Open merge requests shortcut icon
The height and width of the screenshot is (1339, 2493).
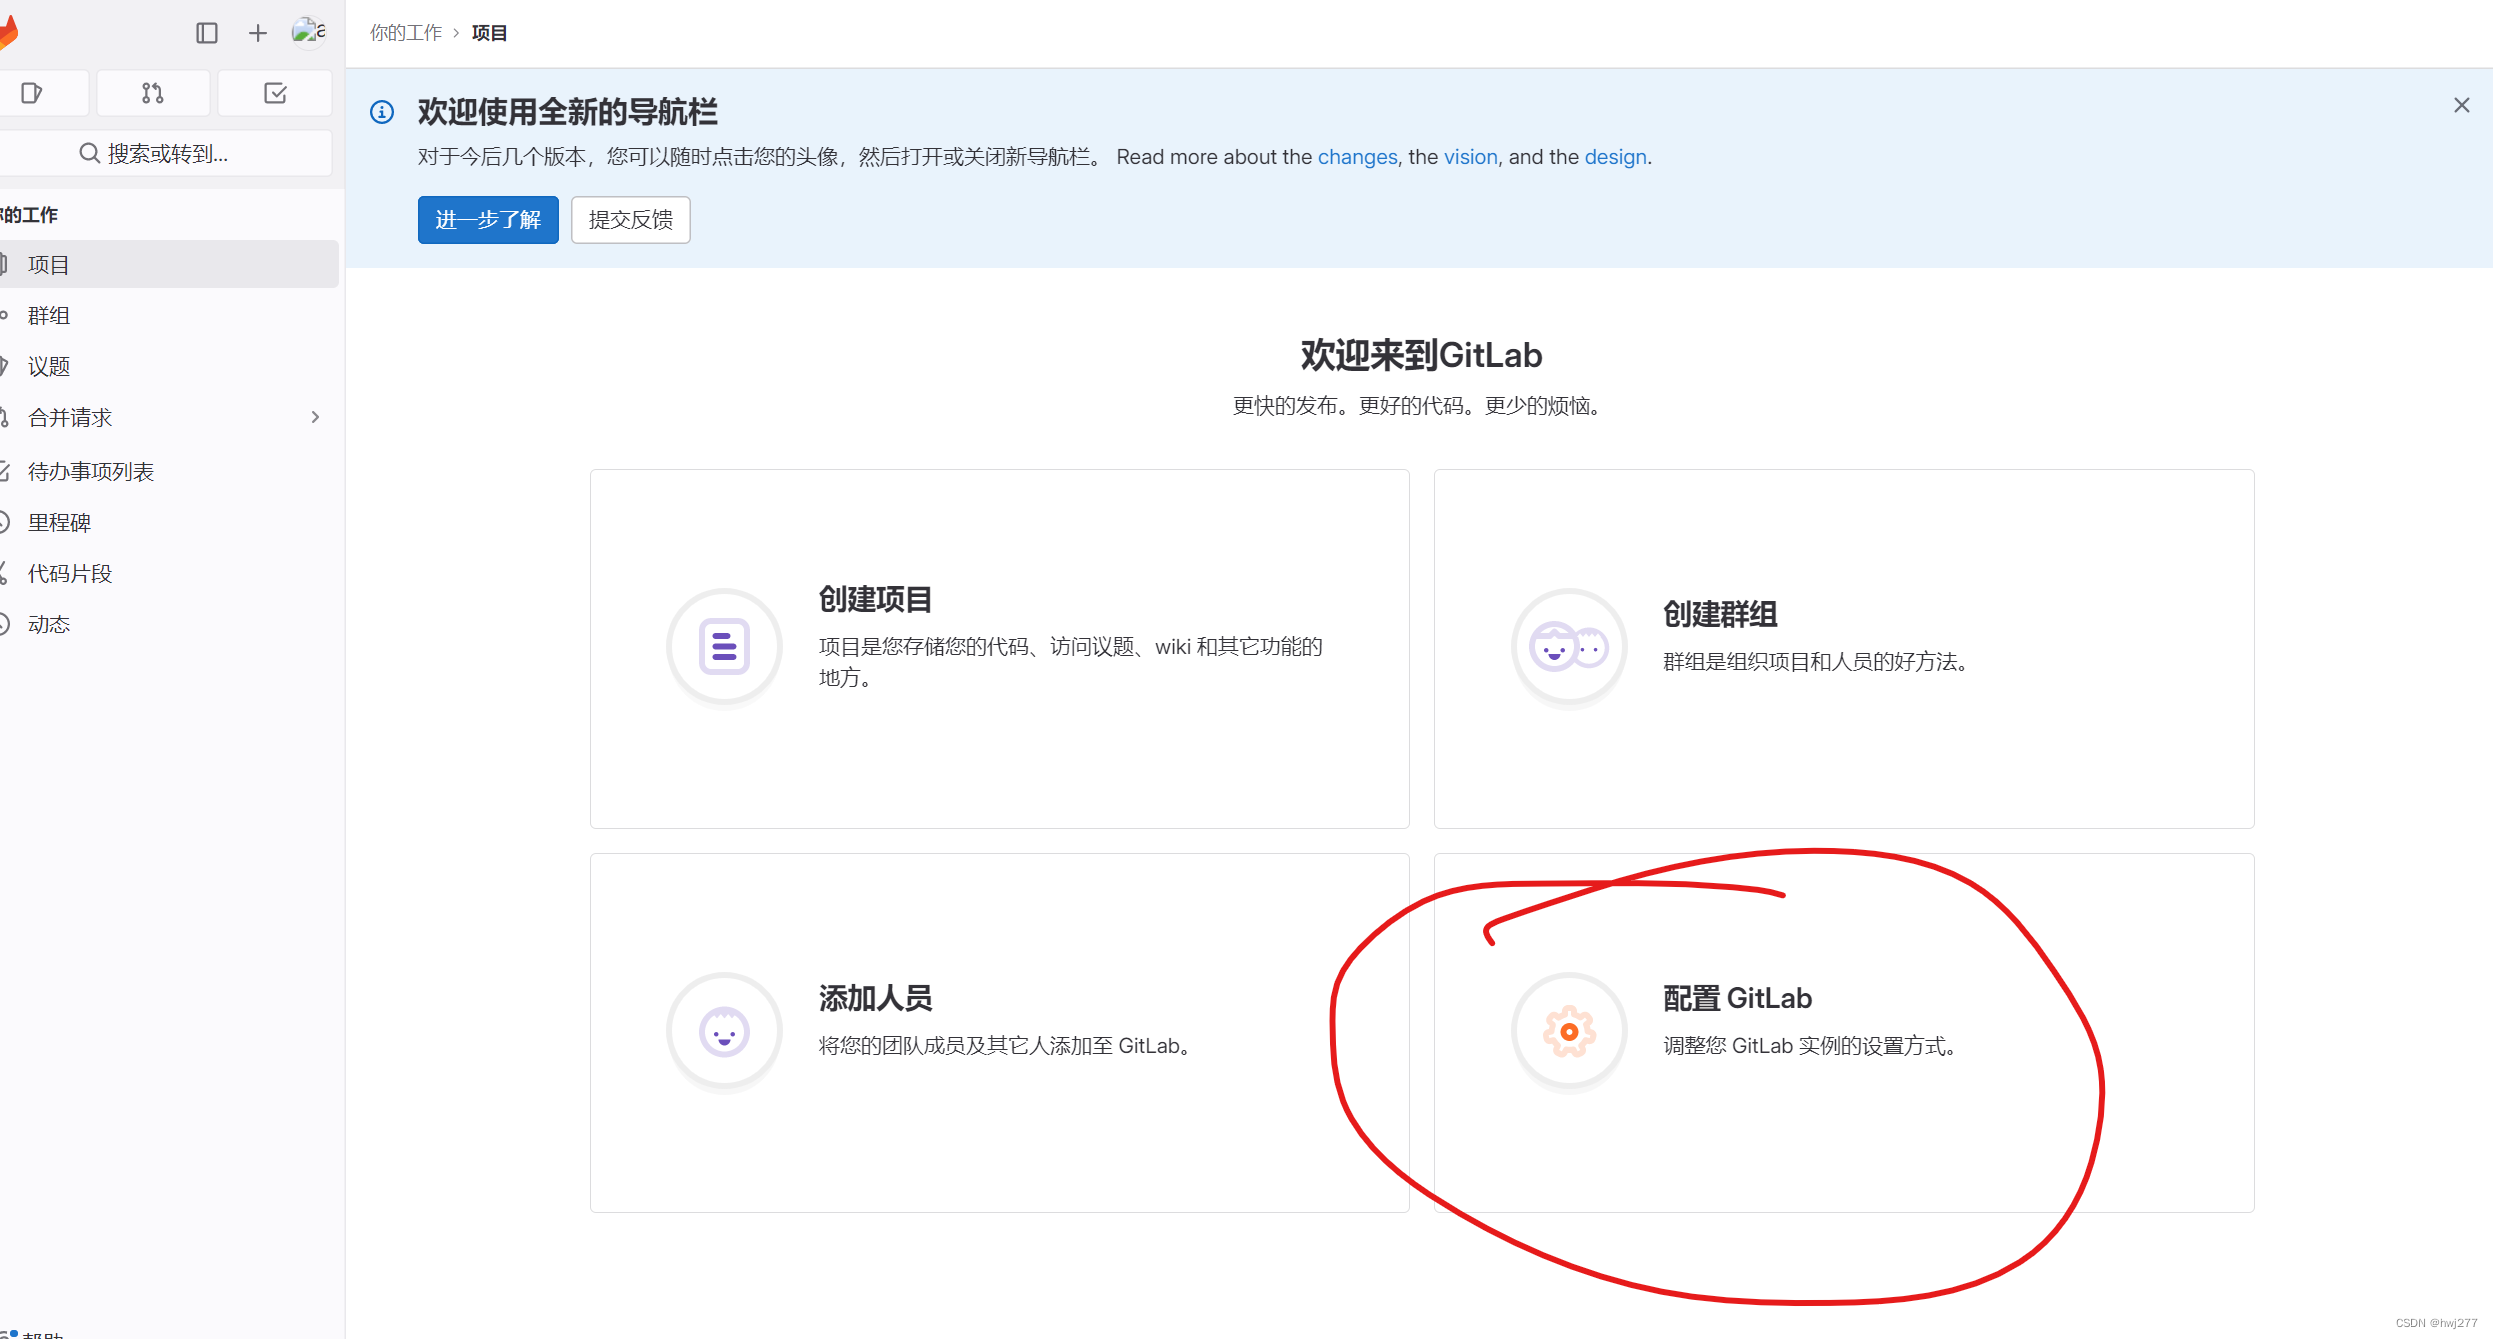coord(153,93)
